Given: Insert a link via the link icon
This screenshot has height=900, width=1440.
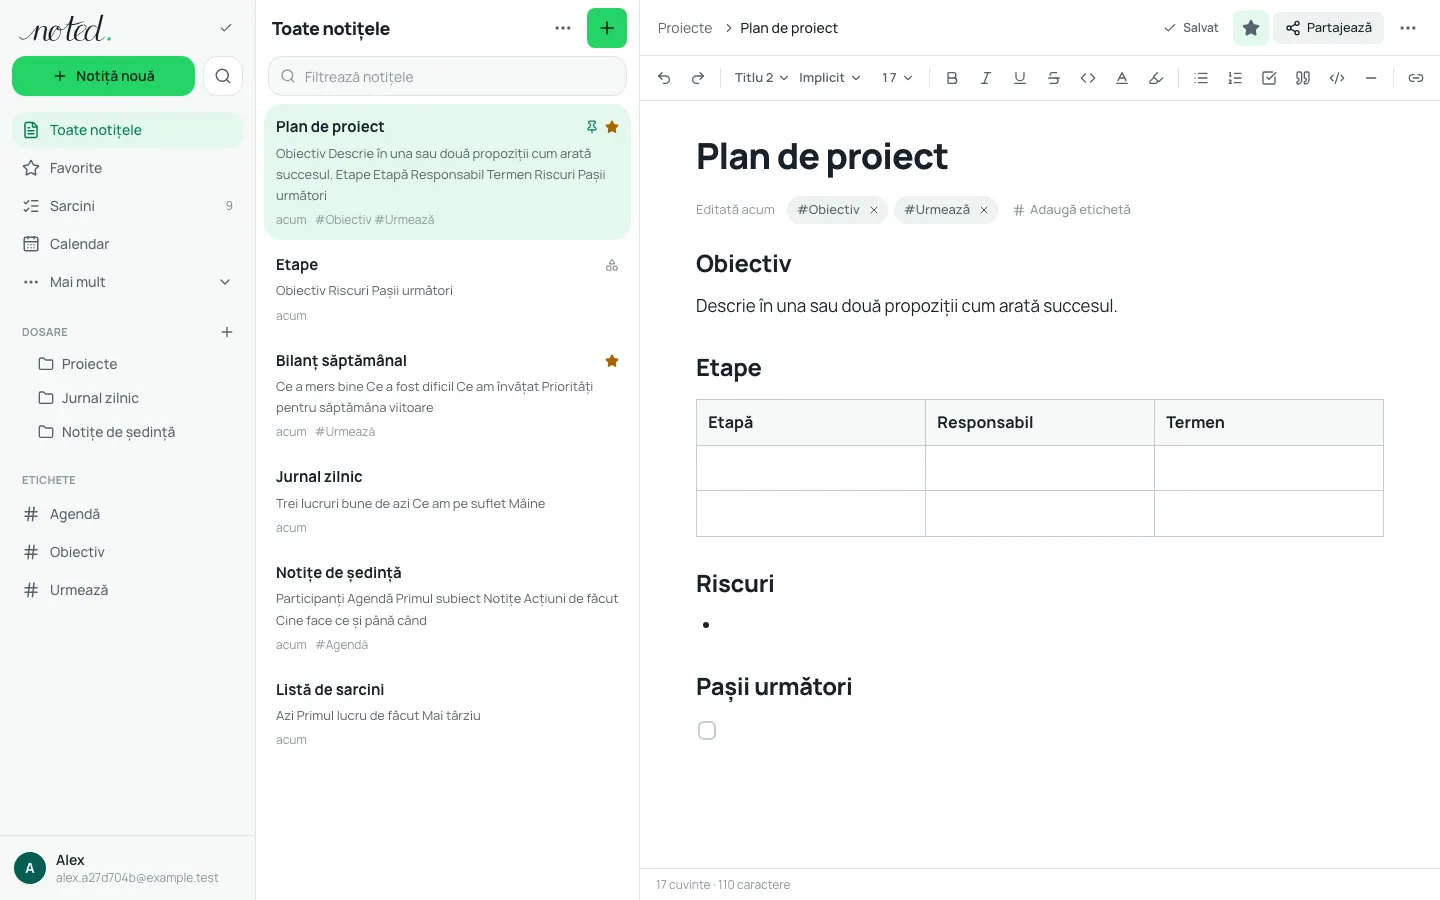Looking at the screenshot, I should [1416, 78].
